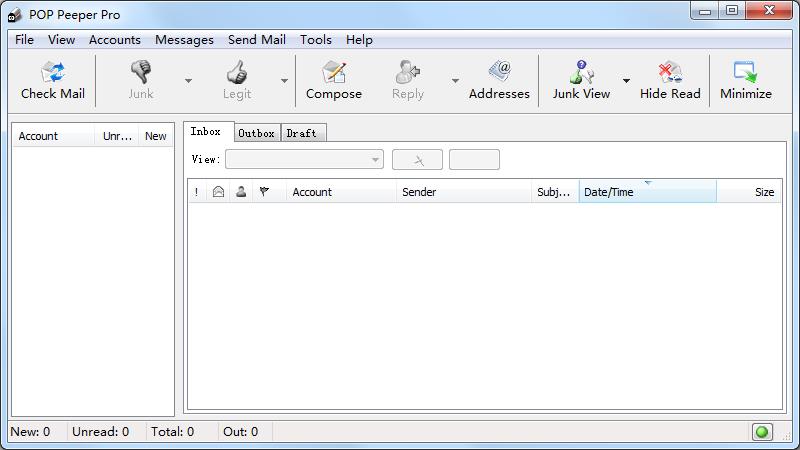Expand the Reply button dropdown arrow
The width and height of the screenshot is (800, 450).
455,81
